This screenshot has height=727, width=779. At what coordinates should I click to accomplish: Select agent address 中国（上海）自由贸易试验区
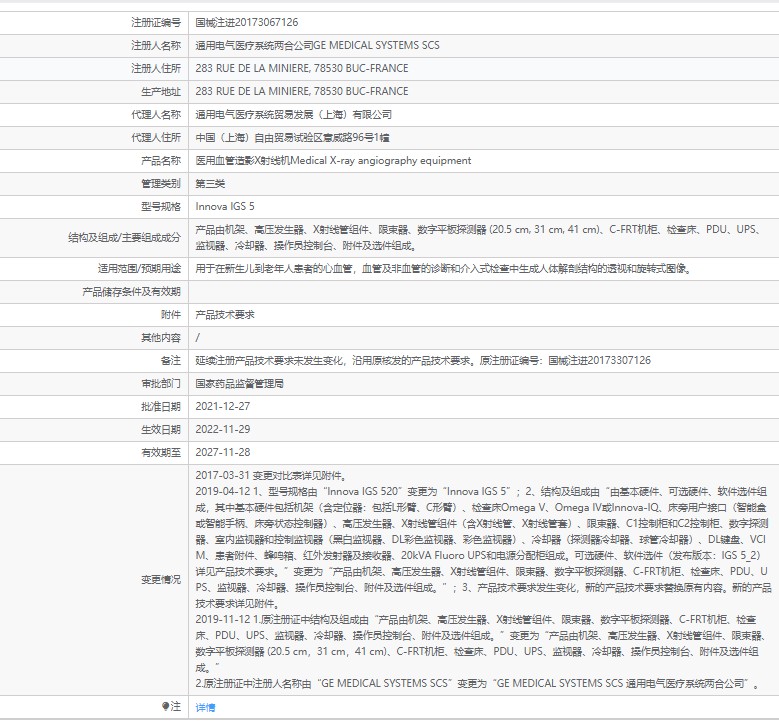coord(258,138)
